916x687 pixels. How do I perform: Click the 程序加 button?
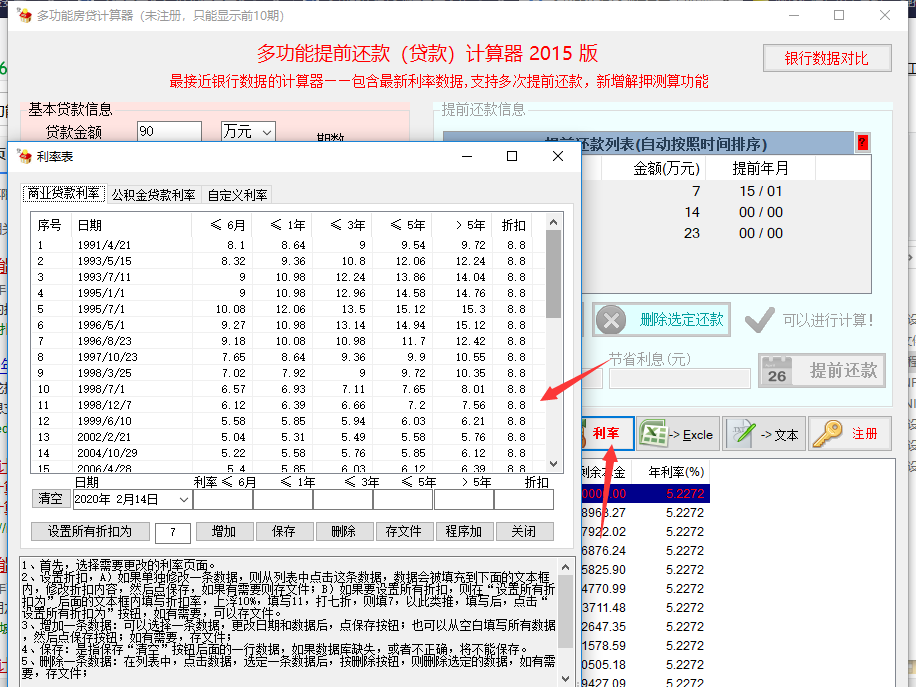464,531
